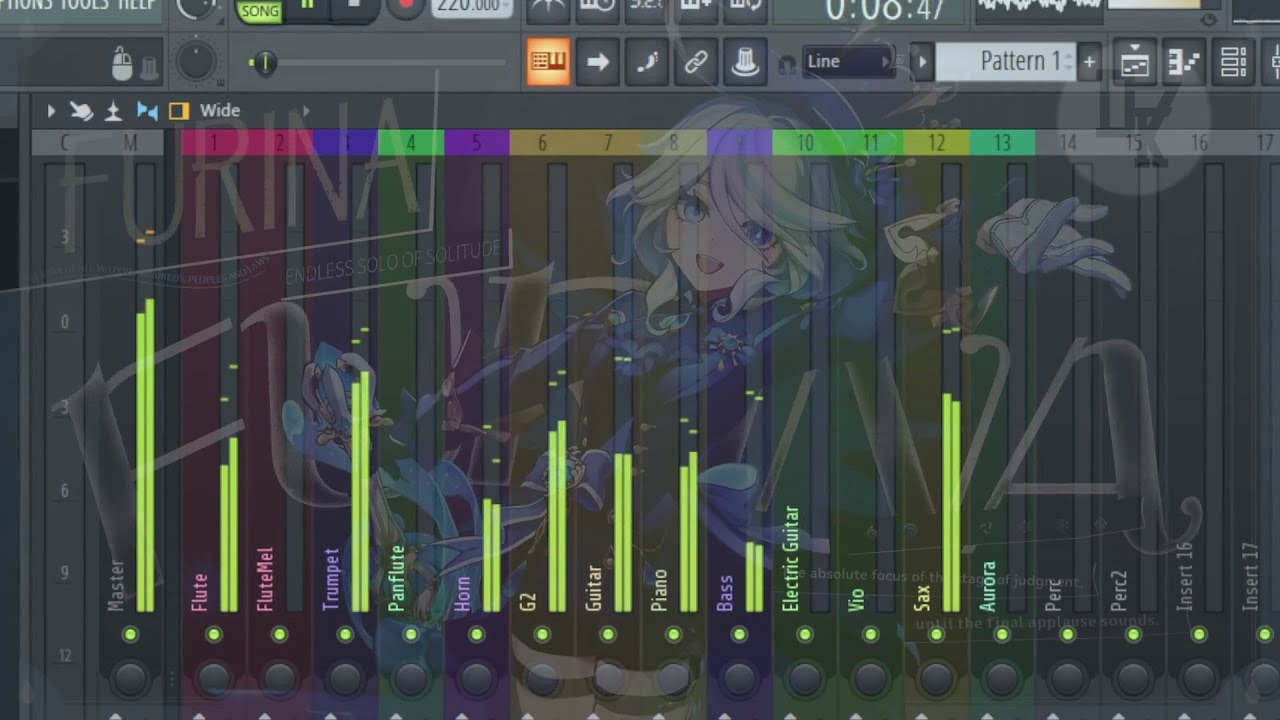Screen dimensions: 1280x720
Task: Mute the Guitar track
Action: tap(607, 635)
